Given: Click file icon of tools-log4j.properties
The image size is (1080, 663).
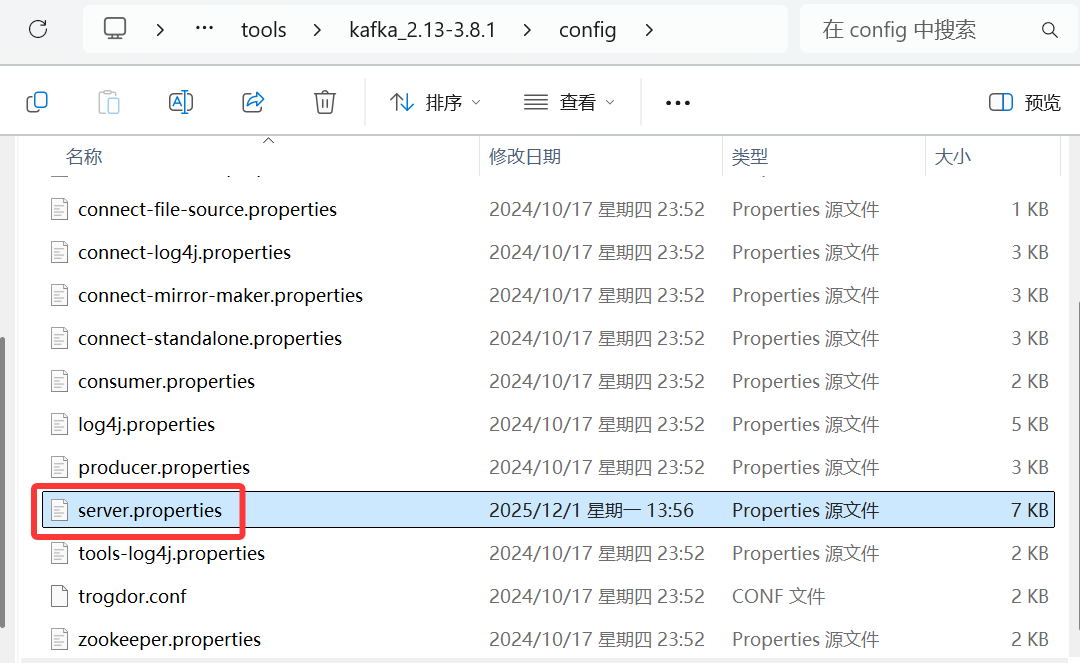Looking at the screenshot, I should (x=60, y=554).
